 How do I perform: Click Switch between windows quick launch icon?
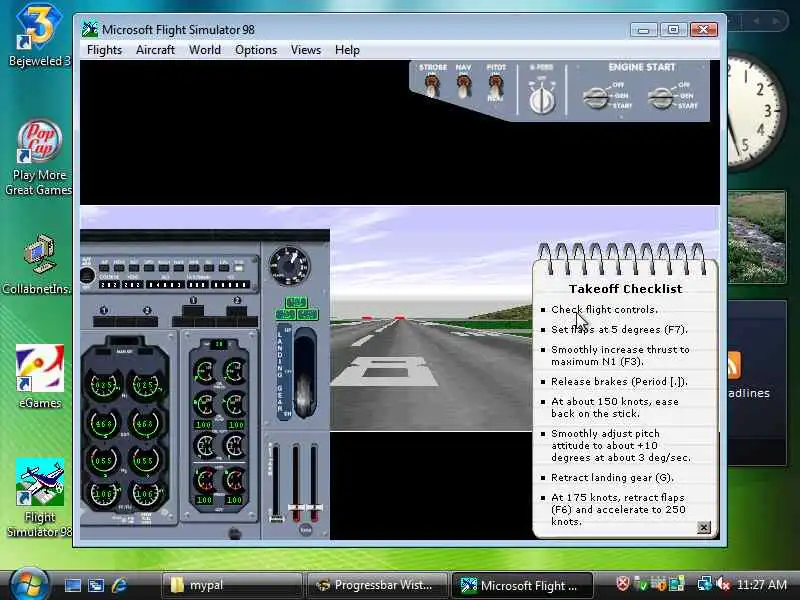(96, 585)
